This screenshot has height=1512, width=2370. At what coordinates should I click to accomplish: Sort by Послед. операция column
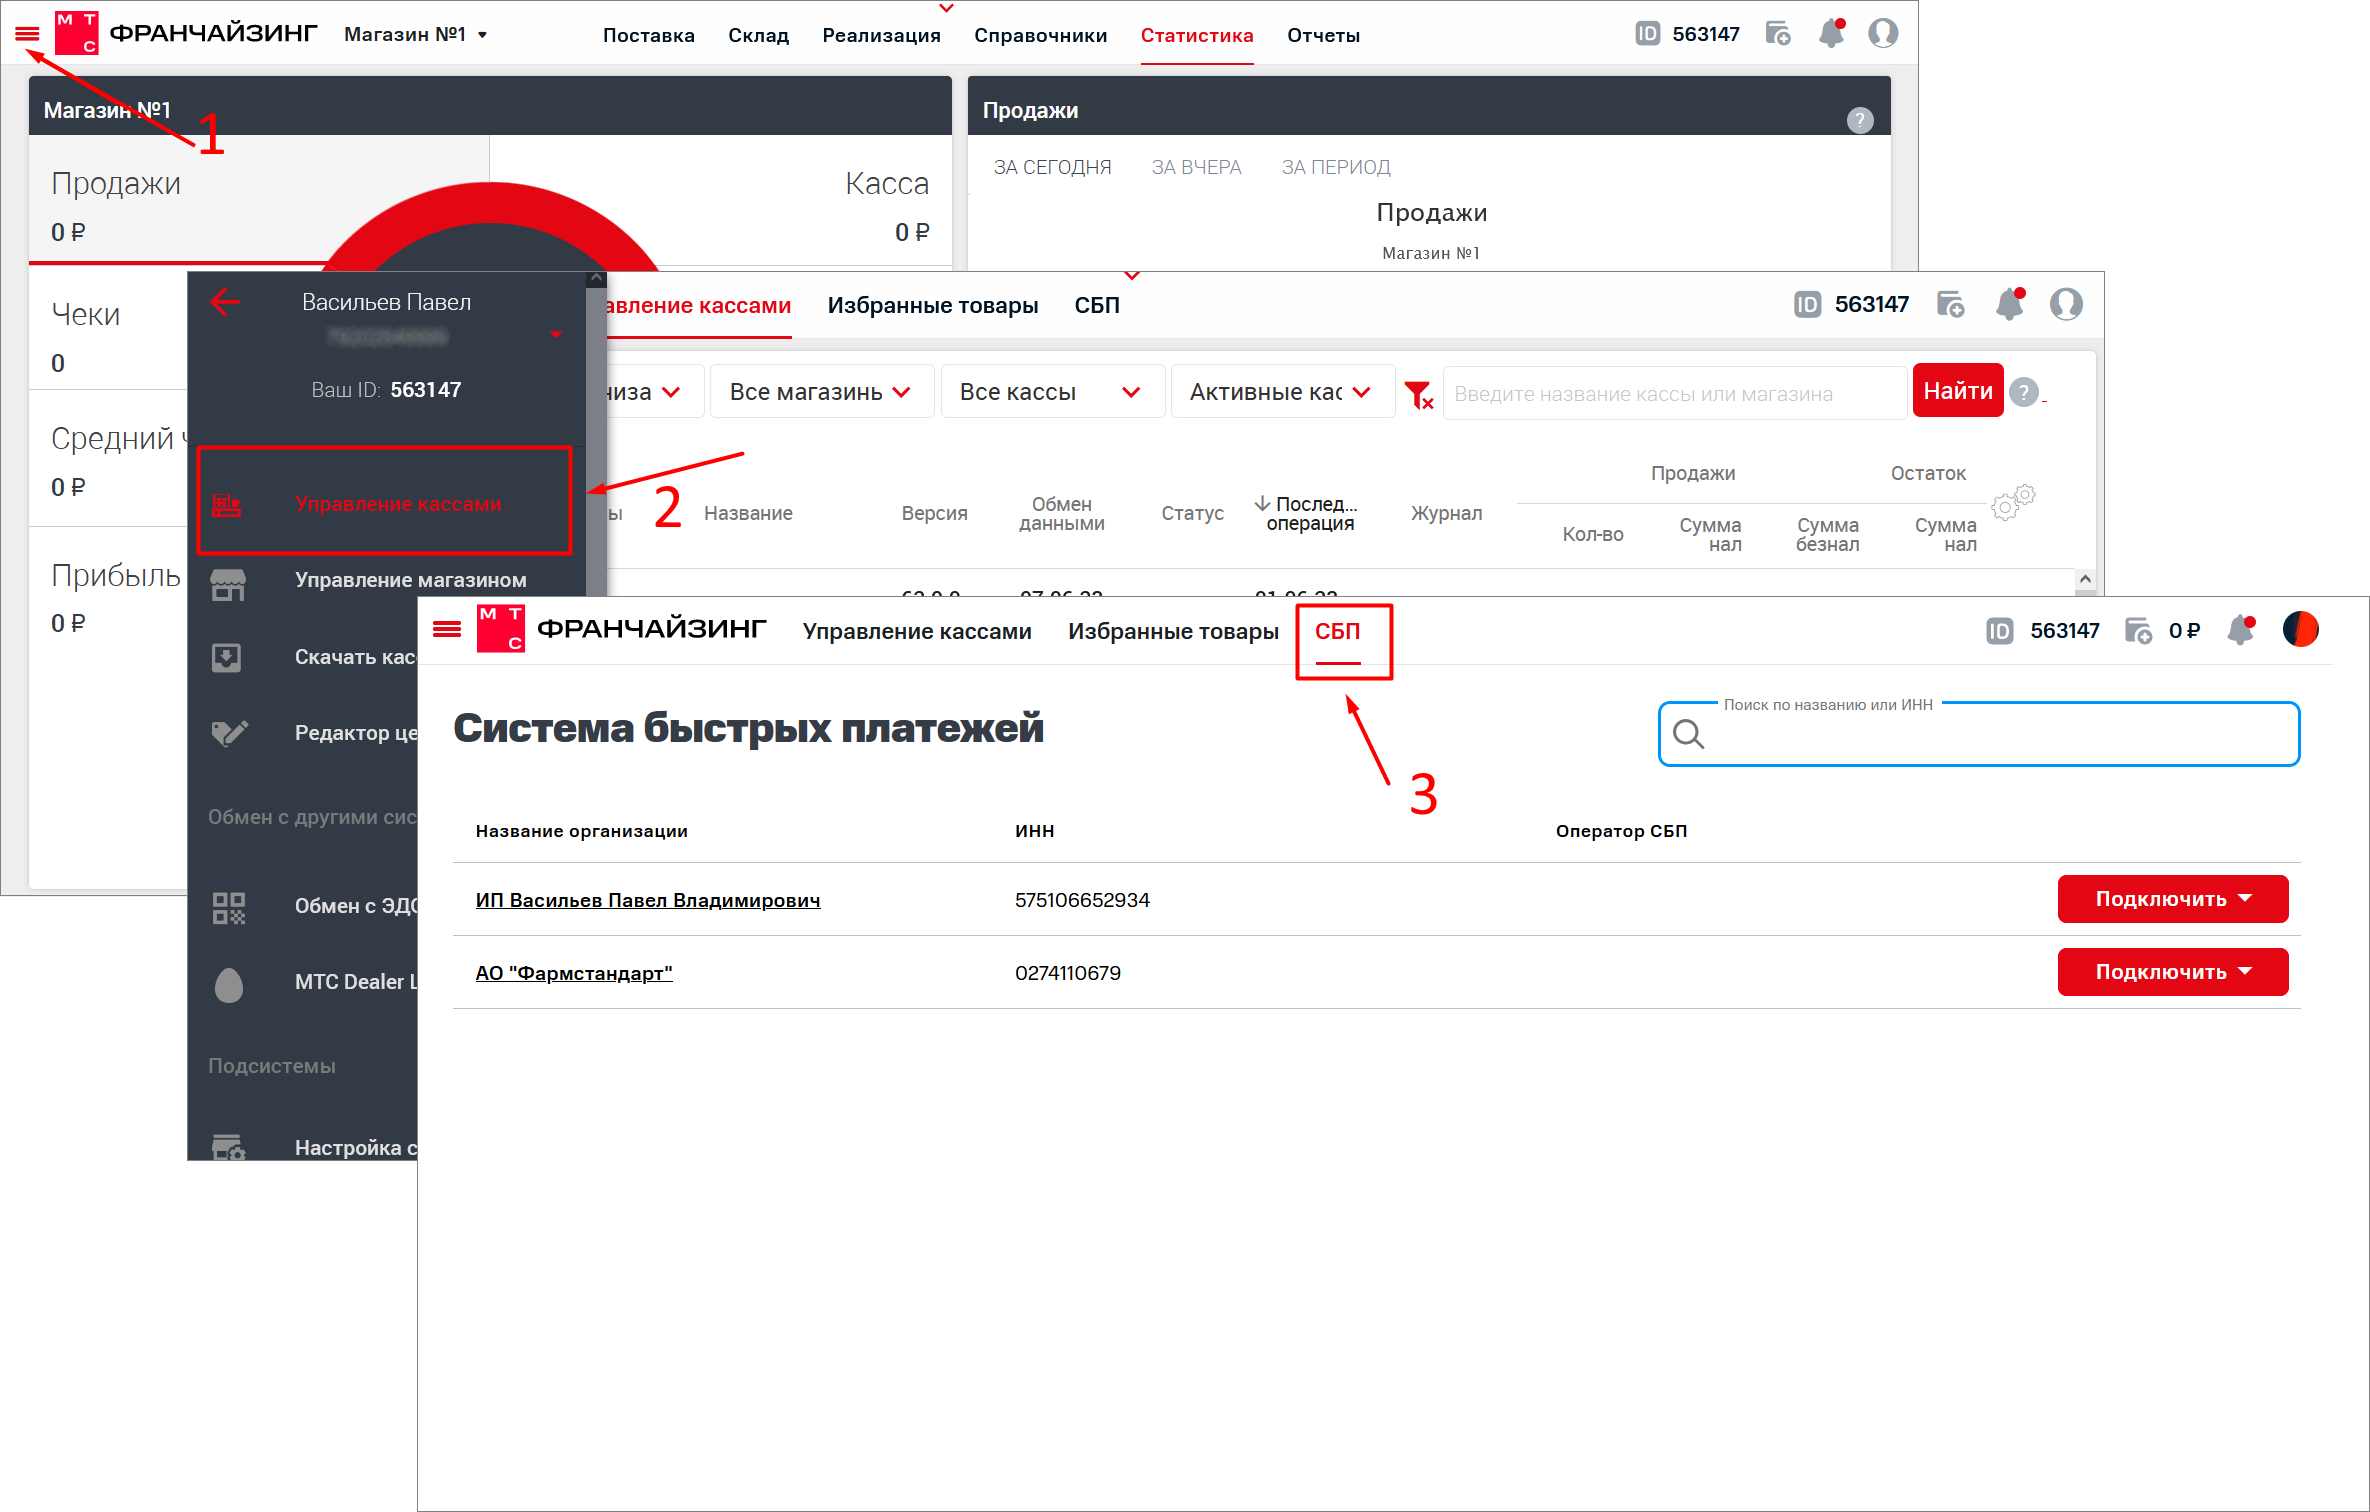[x=1309, y=513]
